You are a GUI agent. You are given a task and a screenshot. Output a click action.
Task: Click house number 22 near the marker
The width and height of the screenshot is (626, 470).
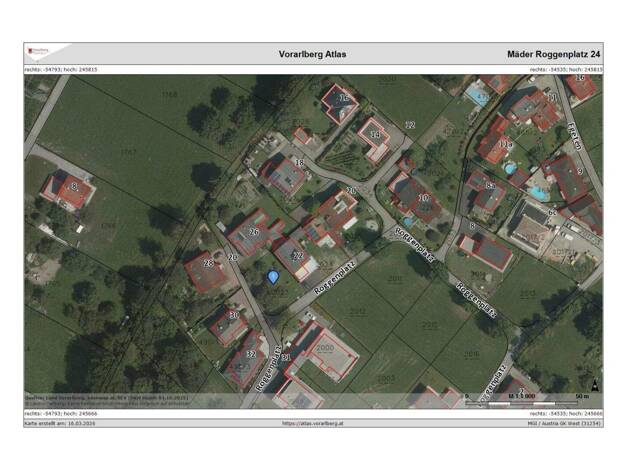pos(297,256)
